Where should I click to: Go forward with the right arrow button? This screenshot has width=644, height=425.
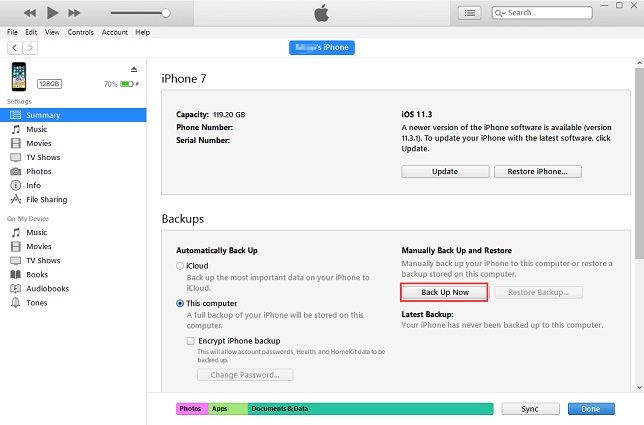(x=30, y=48)
